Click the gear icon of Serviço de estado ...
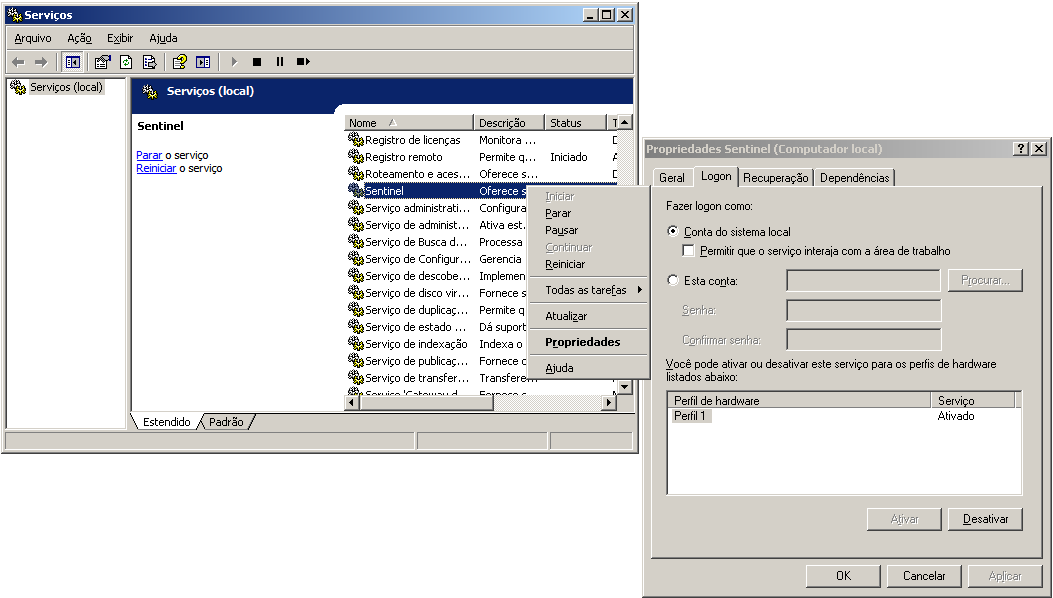 point(355,327)
